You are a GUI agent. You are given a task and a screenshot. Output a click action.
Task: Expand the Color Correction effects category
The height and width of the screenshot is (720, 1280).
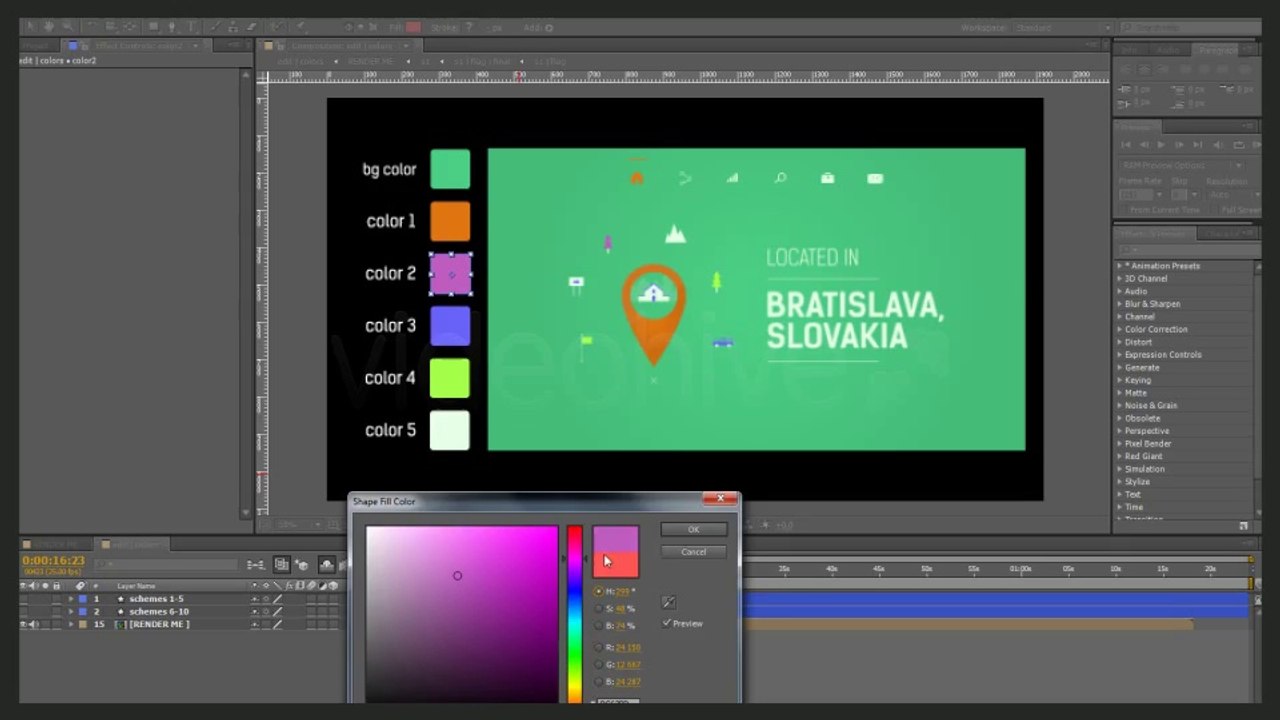[x=1119, y=329]
